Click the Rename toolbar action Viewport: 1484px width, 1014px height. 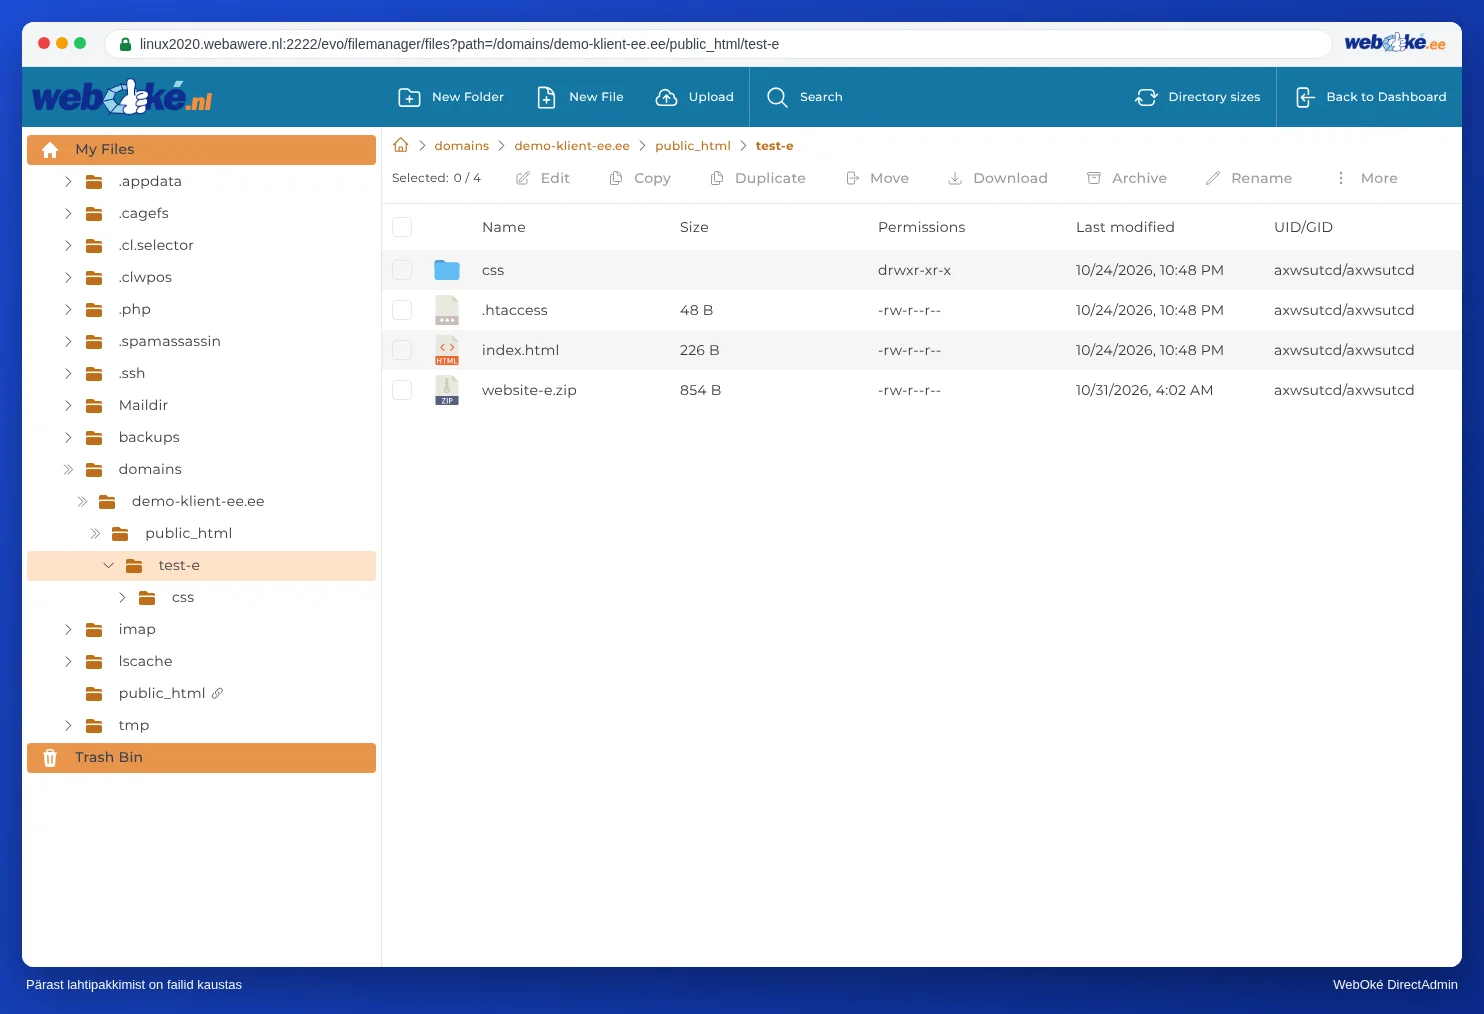pos(1248,178)
